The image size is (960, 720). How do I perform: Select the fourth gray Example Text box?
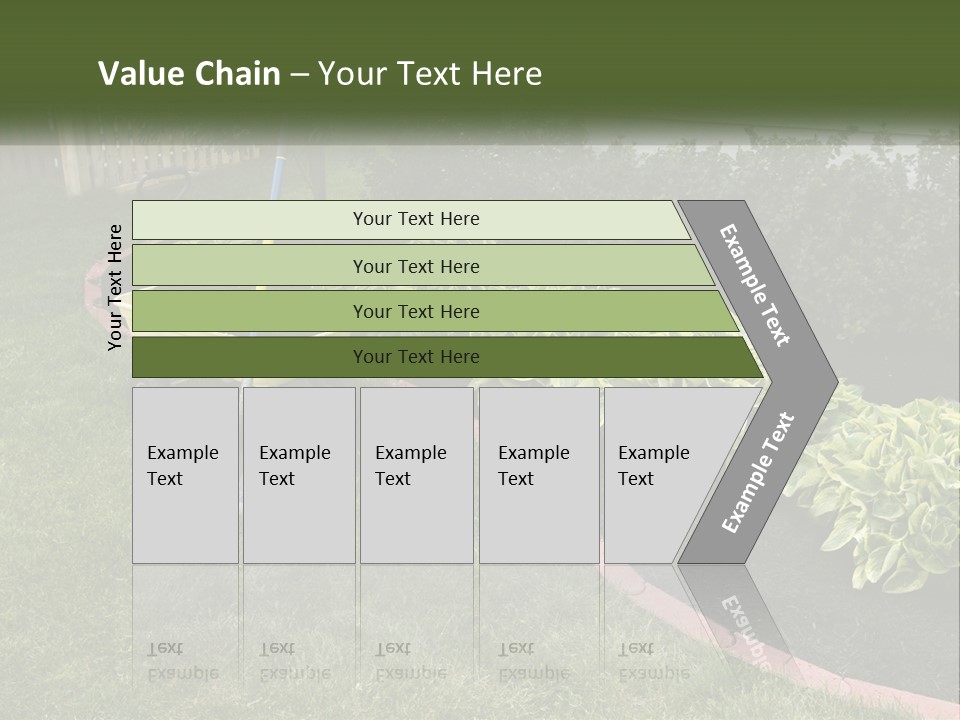pyautogui.click(x=539, y=475)
